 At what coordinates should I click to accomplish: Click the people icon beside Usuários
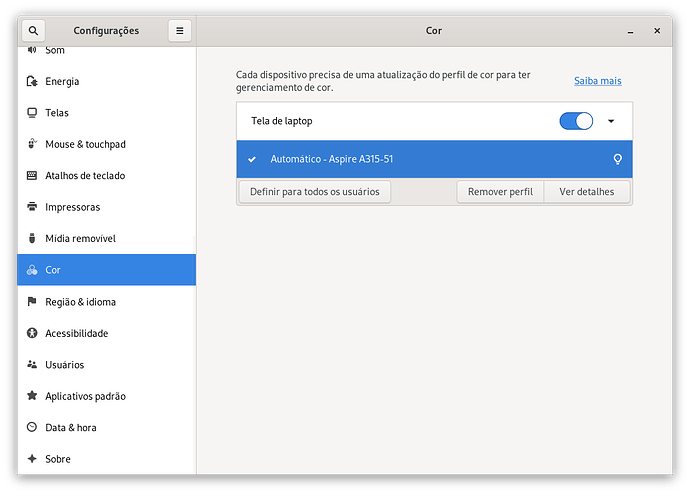point(32,364)
